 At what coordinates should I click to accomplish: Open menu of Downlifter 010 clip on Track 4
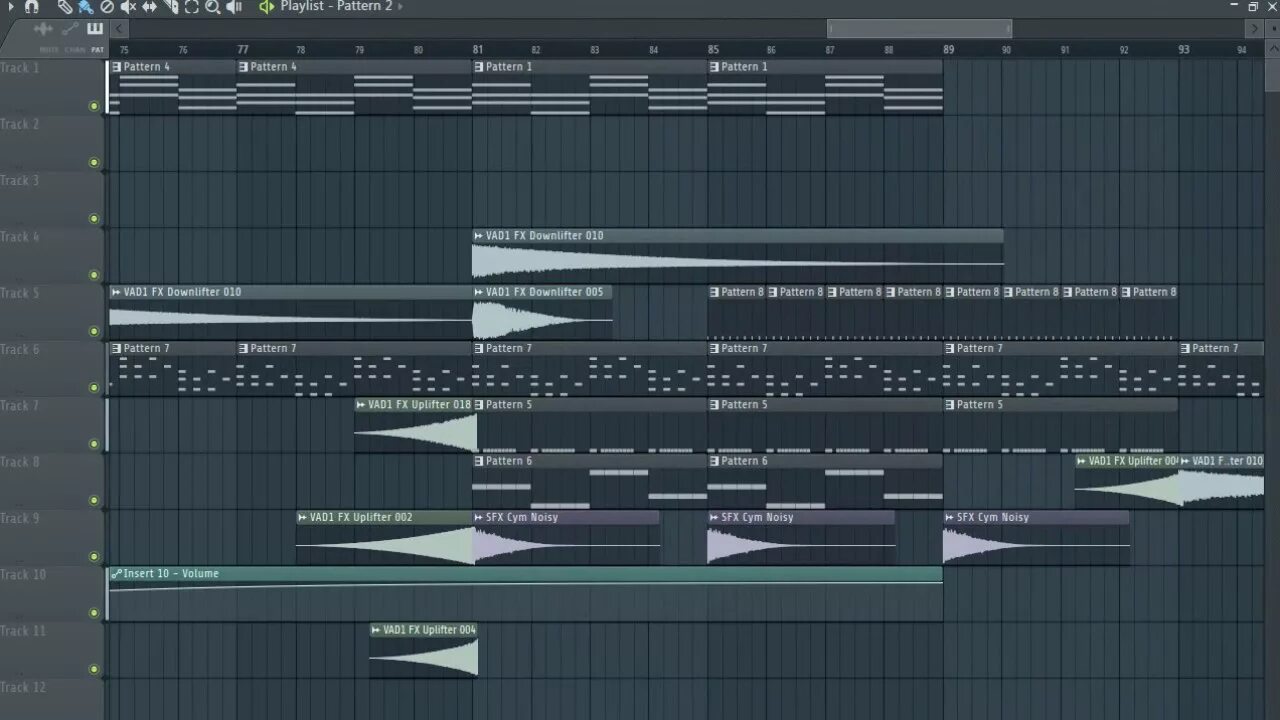tap(479, 236)
